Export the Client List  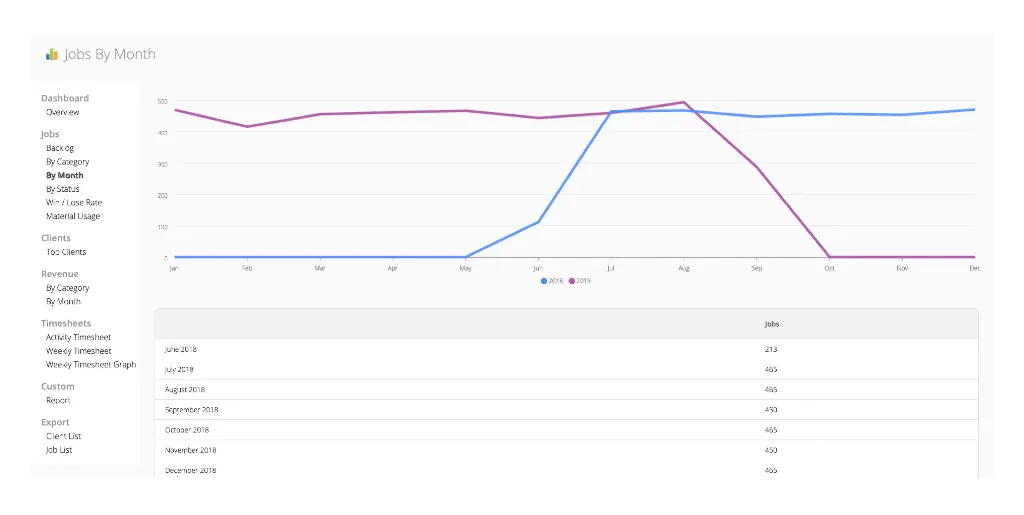(x=63, y=436)
